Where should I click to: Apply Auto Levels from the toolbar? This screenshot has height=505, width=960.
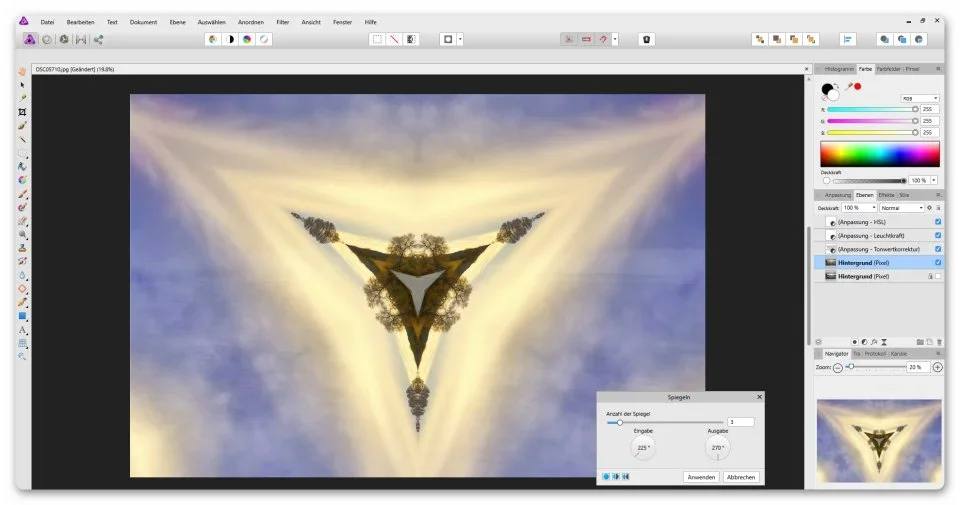(212, 39)
